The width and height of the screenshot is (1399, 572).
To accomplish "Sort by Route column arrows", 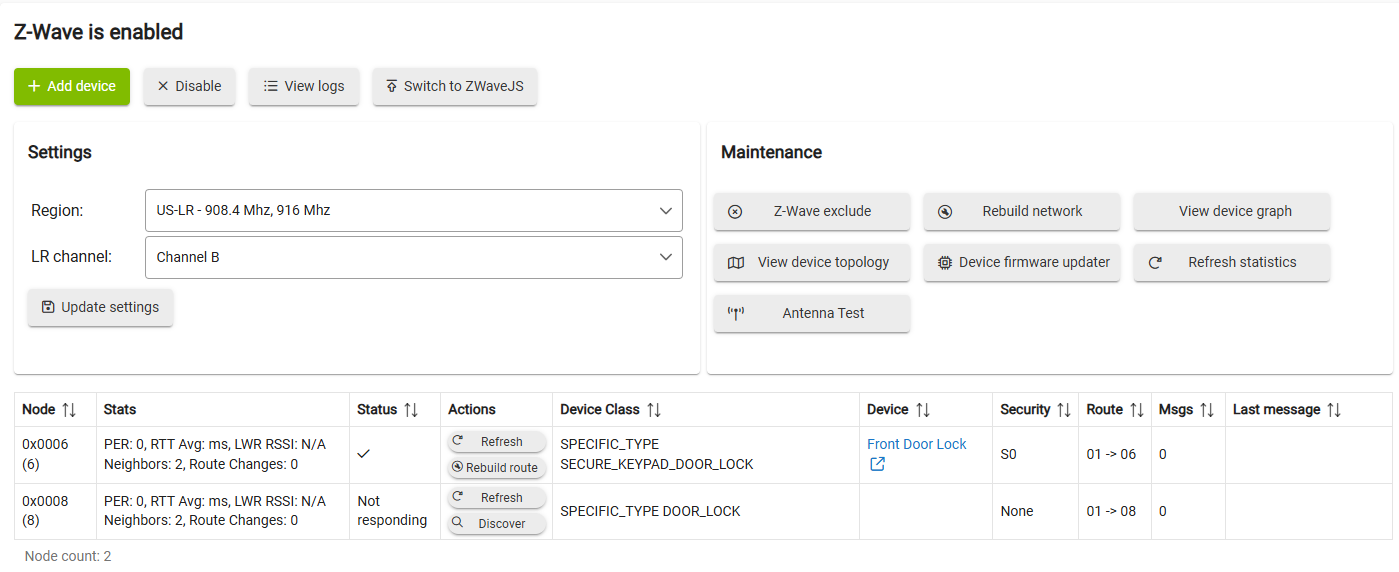I will coord(1137,410).
